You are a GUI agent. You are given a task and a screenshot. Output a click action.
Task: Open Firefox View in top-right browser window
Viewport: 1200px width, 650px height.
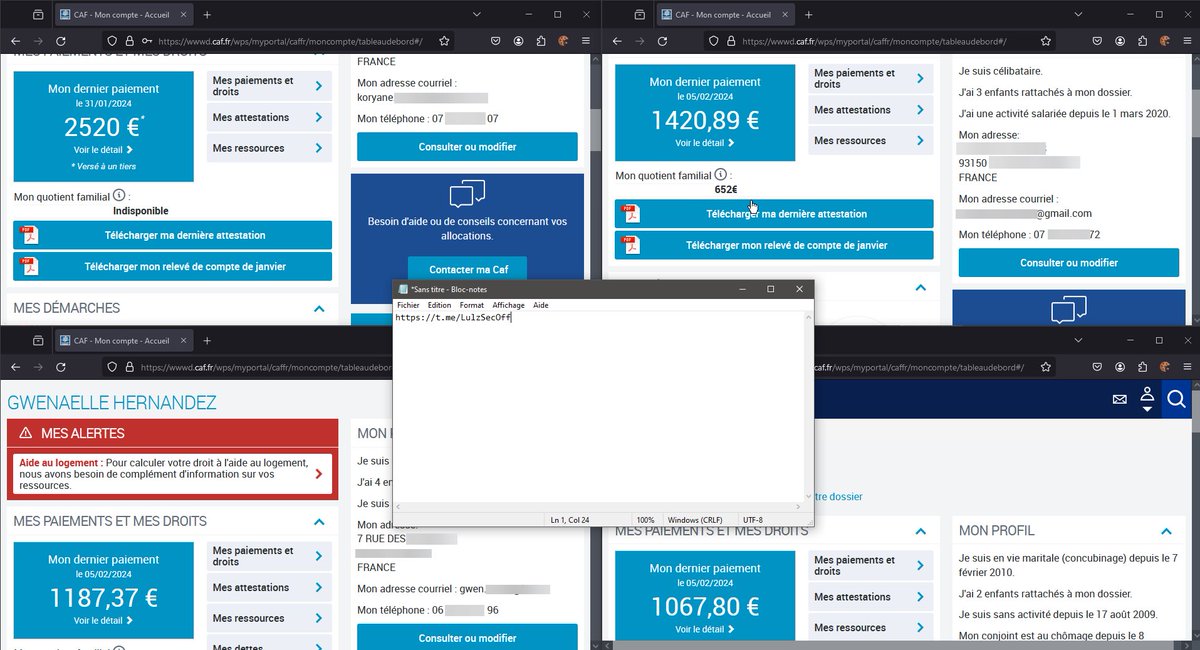coord(639,15)
